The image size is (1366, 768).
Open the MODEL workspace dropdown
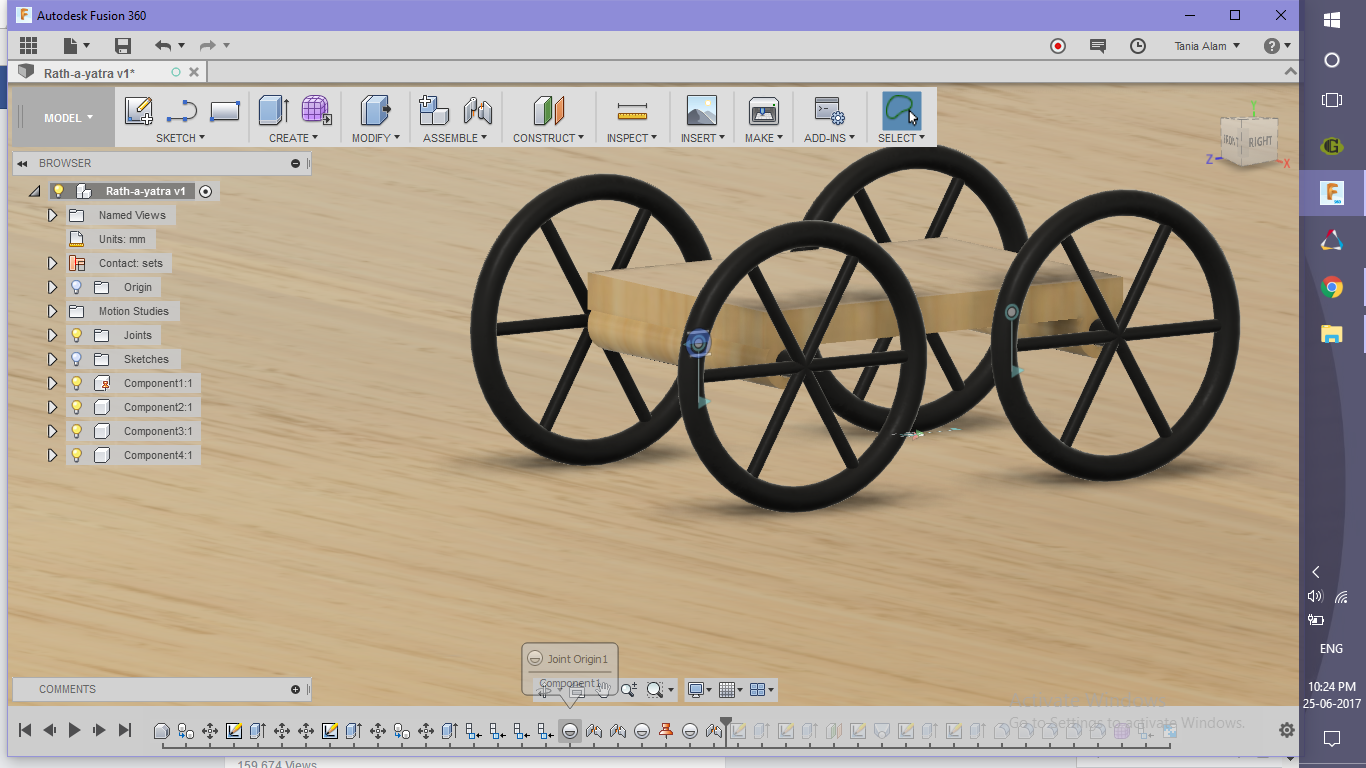point(68,118)
